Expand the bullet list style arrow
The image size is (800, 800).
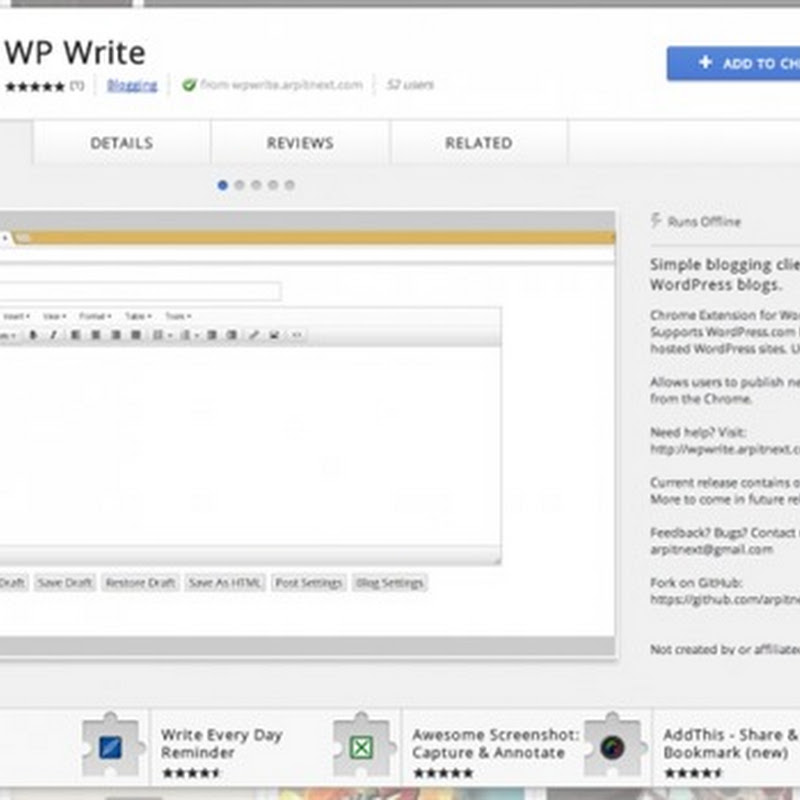[x=170, y=336]
